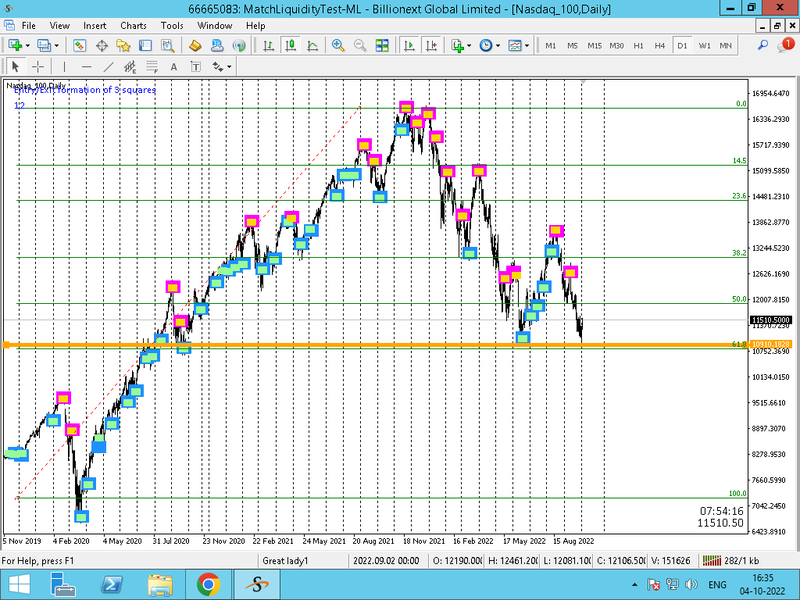
Task: Open the Profiles toolbar icon
Action: point(44,45)
